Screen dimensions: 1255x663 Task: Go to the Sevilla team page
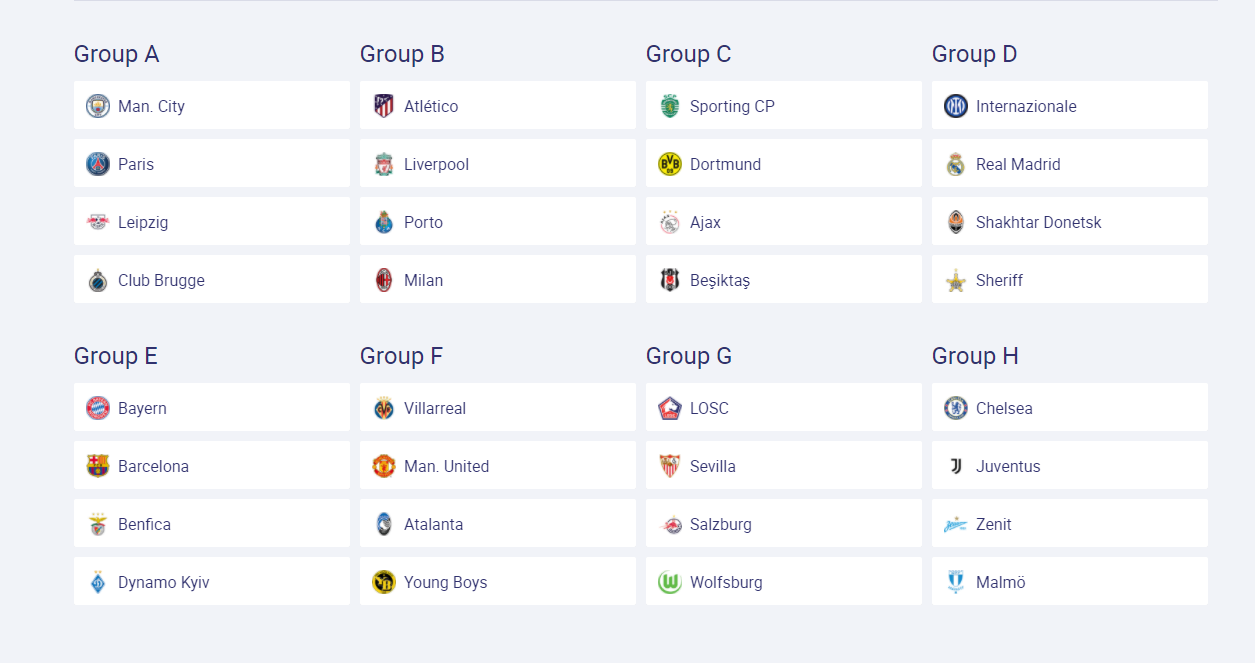click(x=713, y=466)
